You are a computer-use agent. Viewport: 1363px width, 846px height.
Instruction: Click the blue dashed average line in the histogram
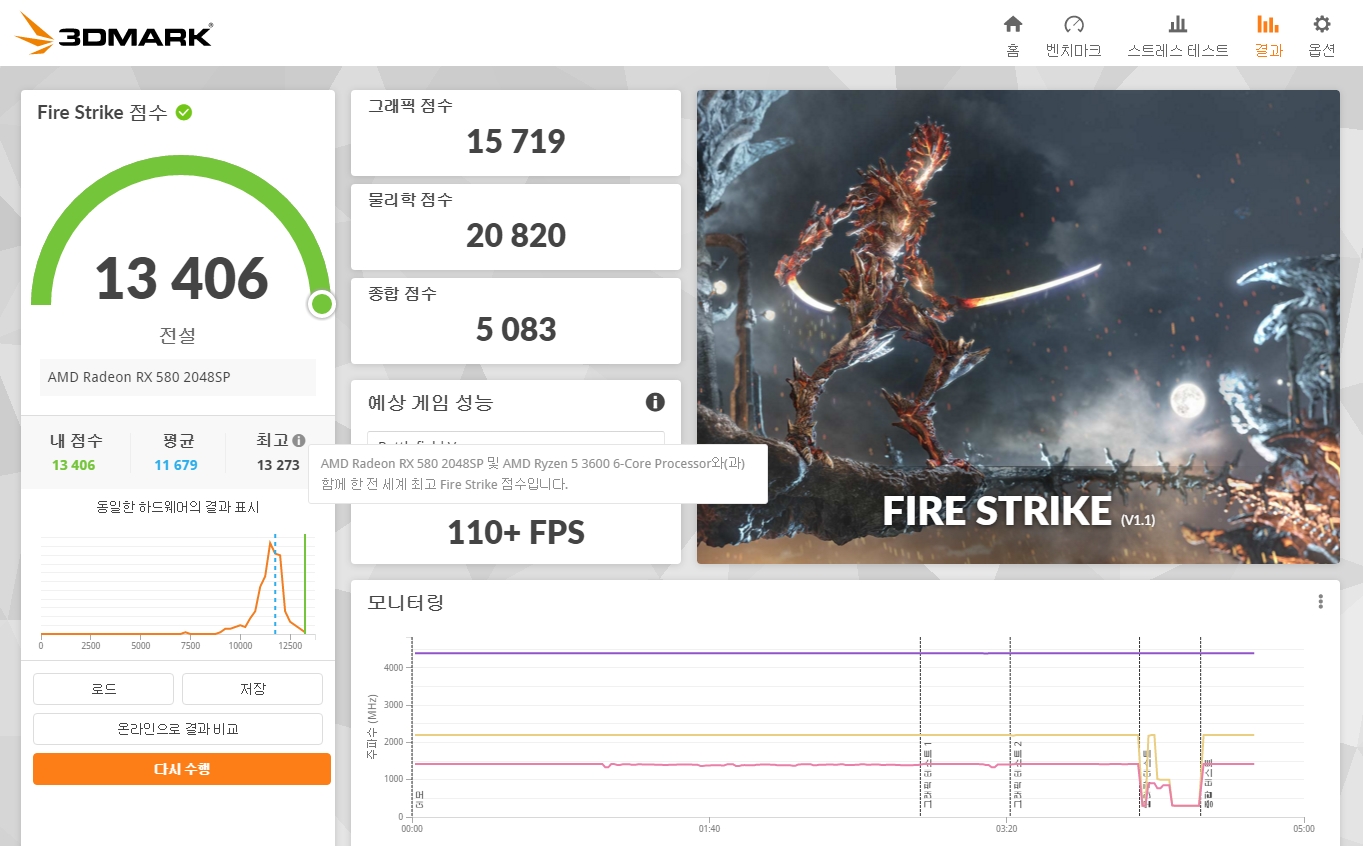275,583
